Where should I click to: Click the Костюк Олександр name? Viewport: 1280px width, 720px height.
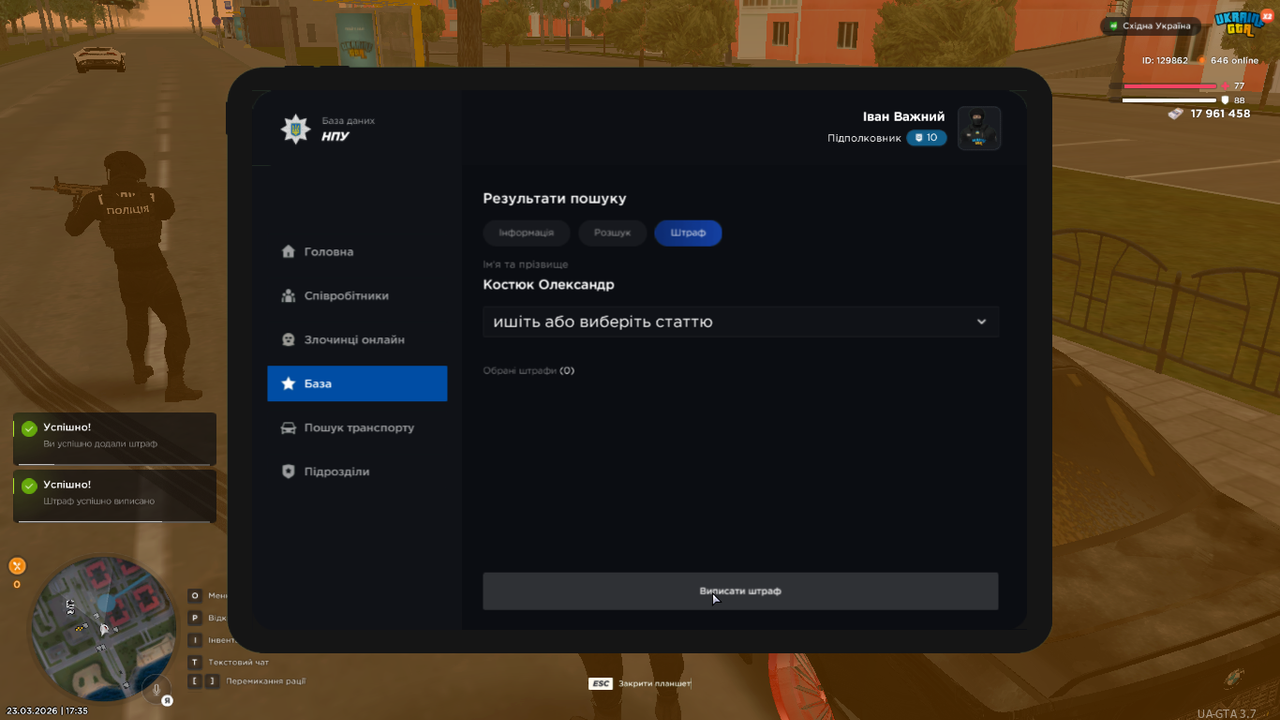(x=548, y=285)
